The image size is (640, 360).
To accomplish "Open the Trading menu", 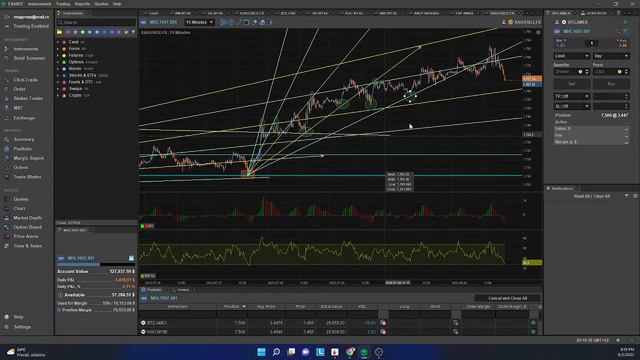I will point(63,4).
